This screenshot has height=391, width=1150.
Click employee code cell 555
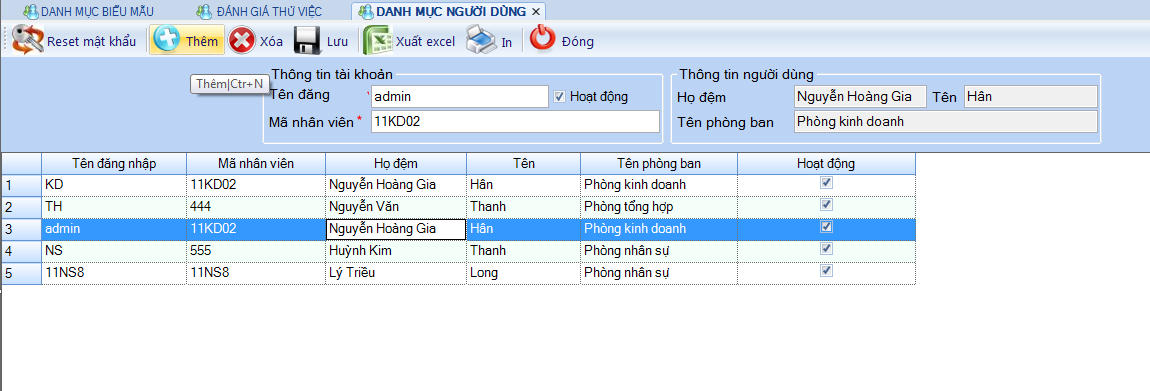pos(256,251)
